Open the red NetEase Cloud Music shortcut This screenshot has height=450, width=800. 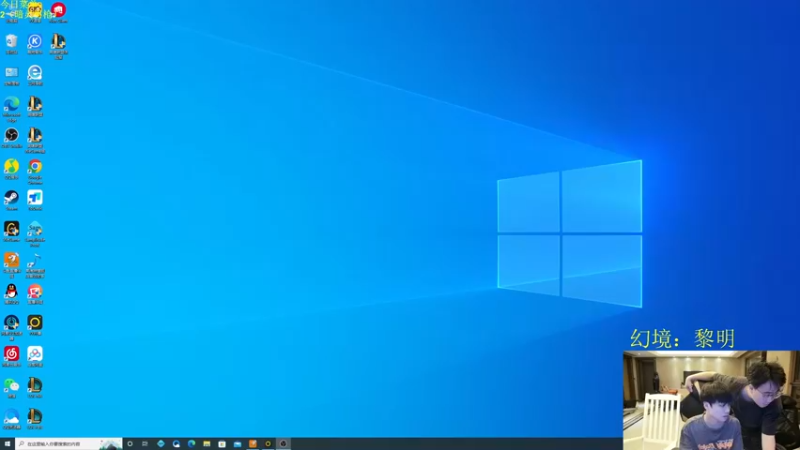pos(11,356)
